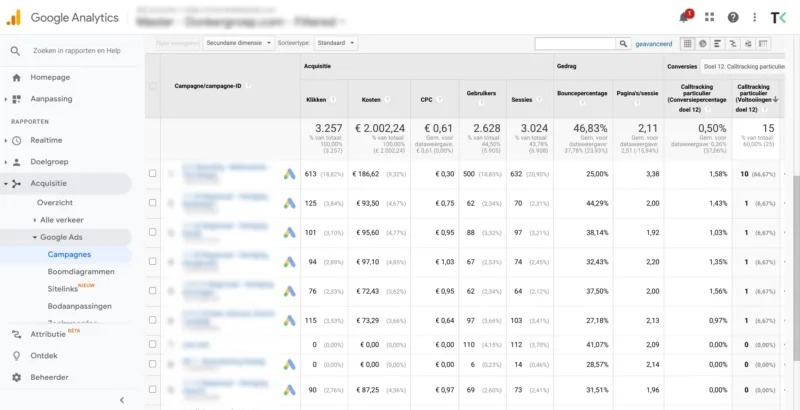Tick the select-all checkbox in table header
The width and height of the screenshot is (800, 410).
tap(153, 86)
